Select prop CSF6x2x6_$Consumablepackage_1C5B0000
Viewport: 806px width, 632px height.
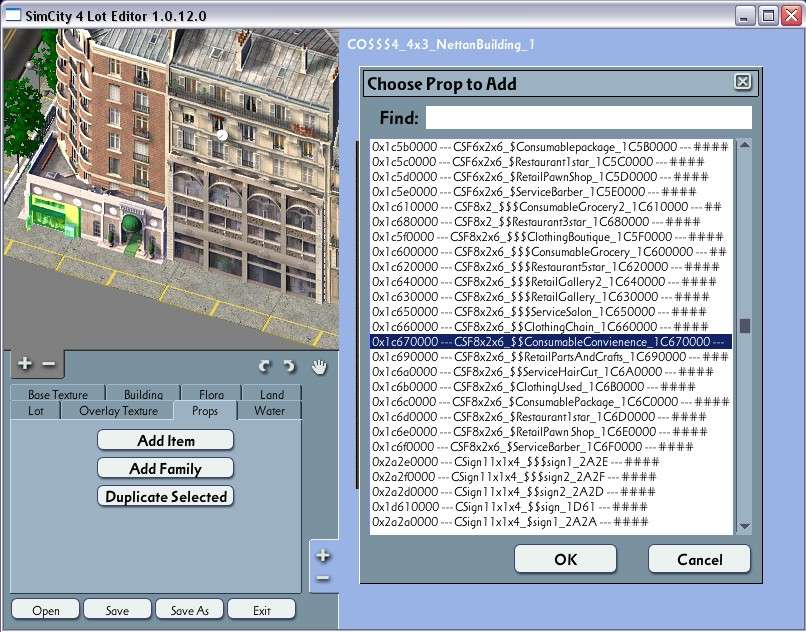point(551,147)
